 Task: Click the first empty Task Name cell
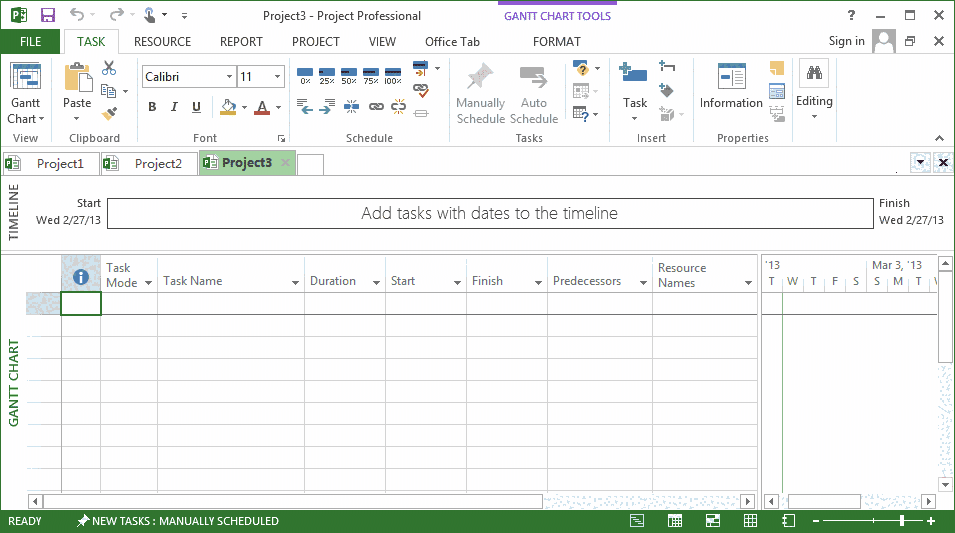230,304
